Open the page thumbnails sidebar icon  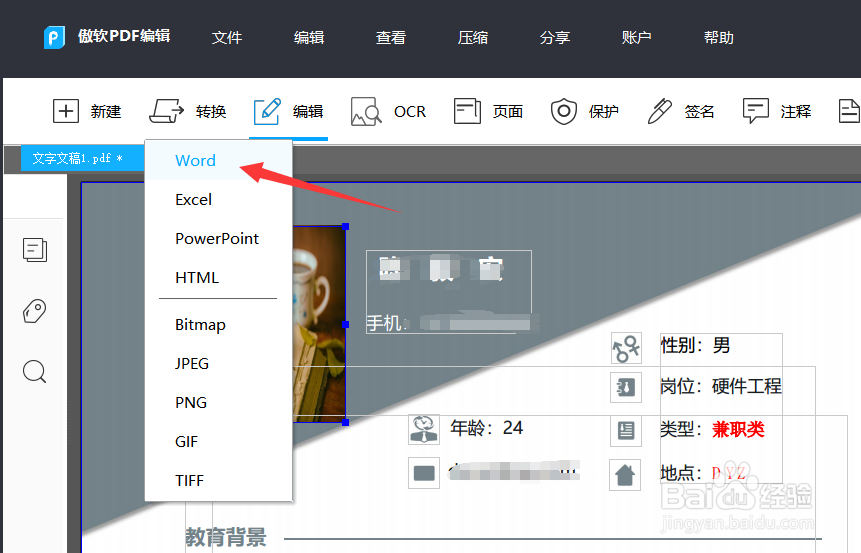pos(35,250)
